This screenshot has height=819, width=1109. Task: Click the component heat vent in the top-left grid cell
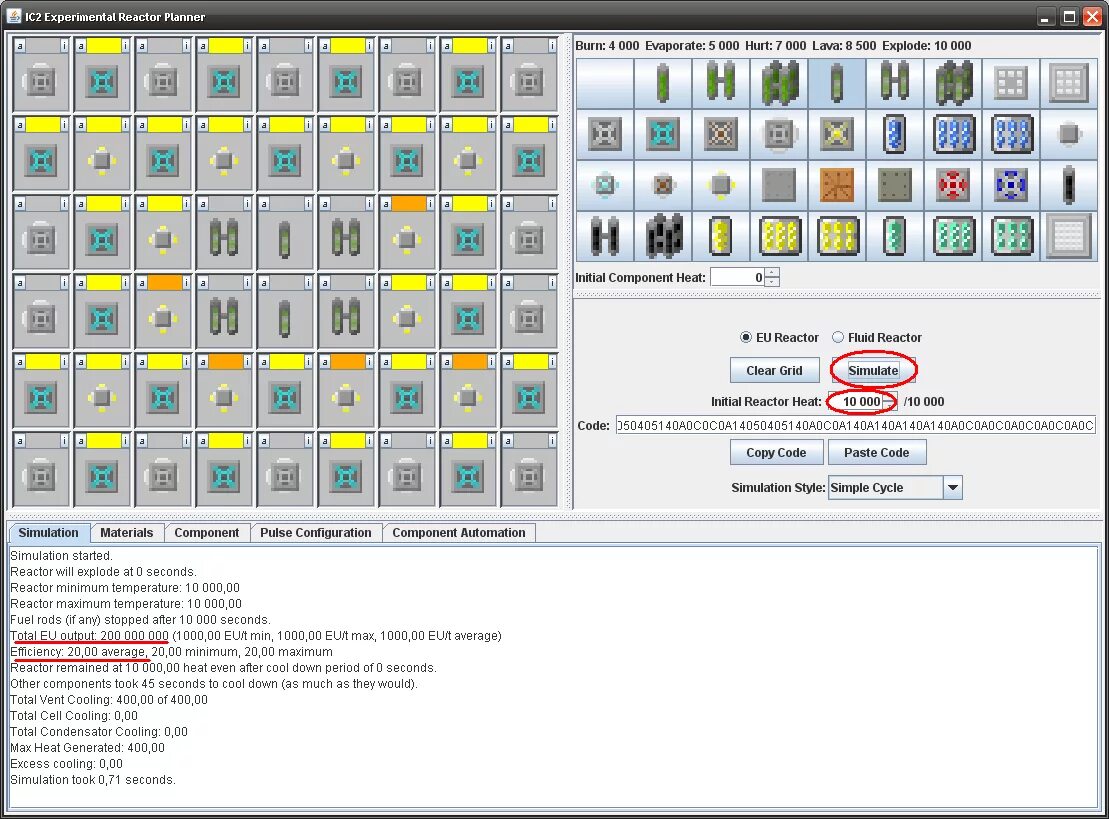(41, 82)
